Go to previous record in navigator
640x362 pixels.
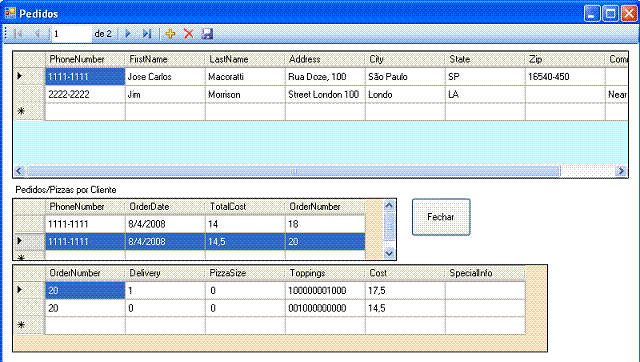tap(37, 34)
